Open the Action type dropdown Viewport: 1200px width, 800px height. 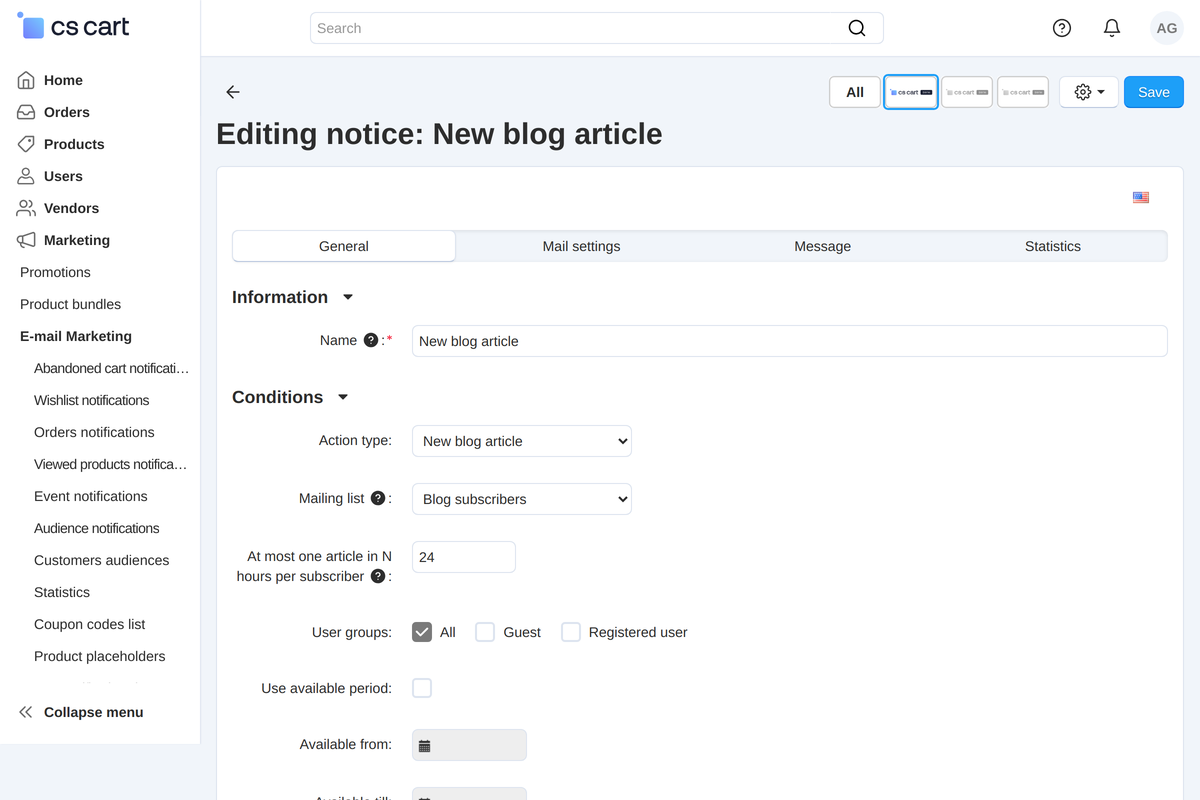(522, 441)
